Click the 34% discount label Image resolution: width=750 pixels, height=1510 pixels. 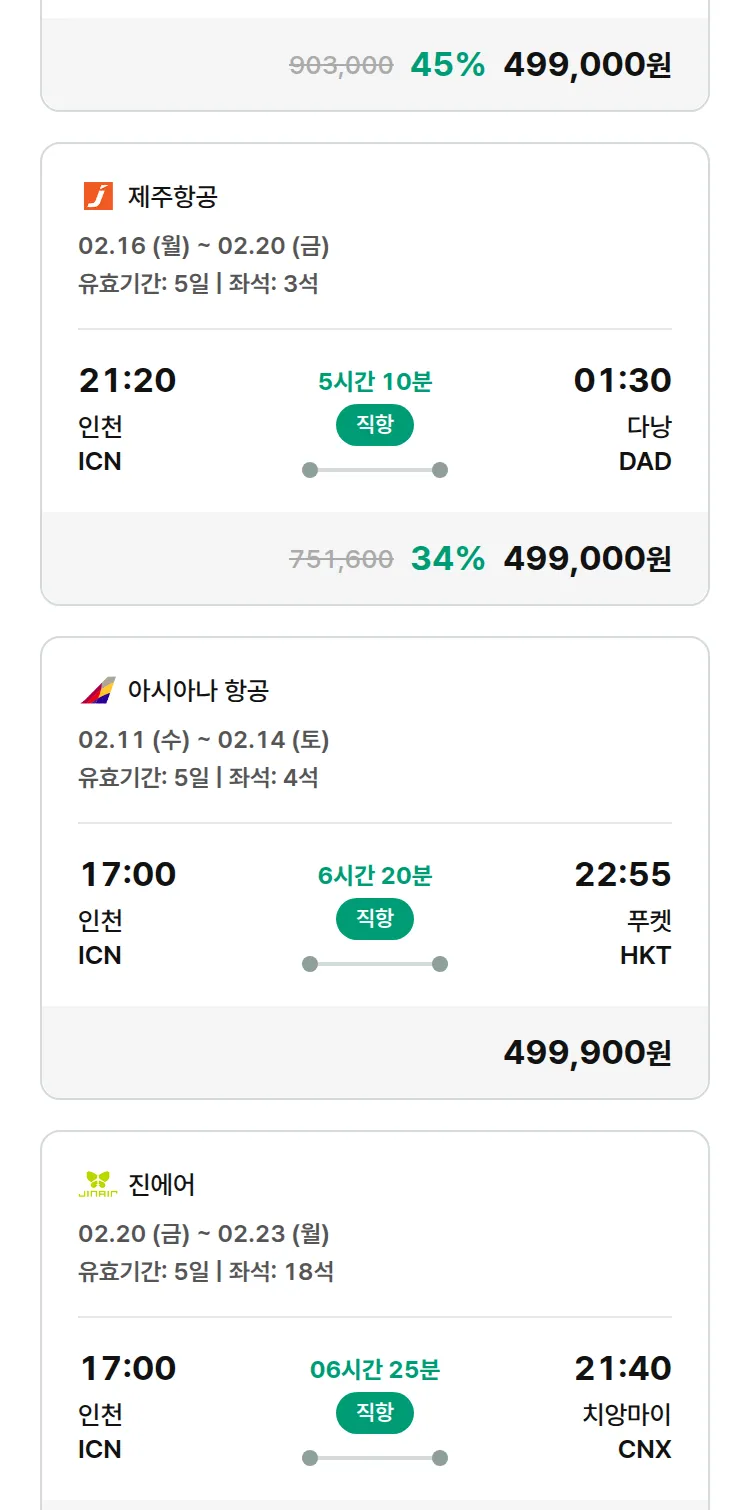447,559
